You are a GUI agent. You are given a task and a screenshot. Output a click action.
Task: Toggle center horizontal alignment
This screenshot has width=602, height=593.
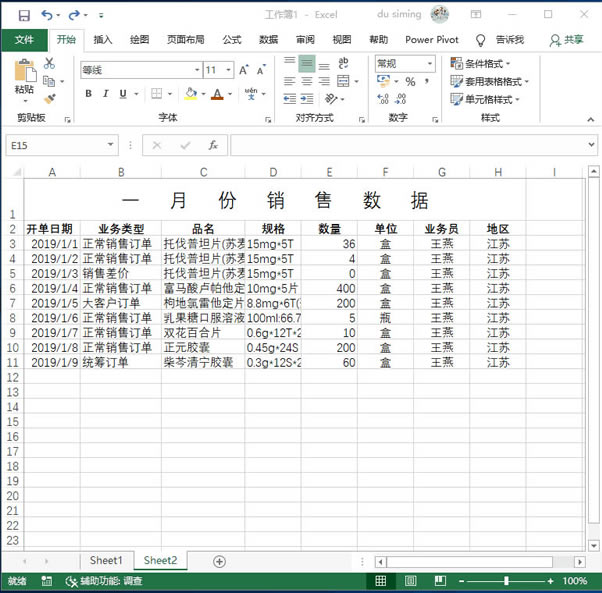tap(307, 81)
